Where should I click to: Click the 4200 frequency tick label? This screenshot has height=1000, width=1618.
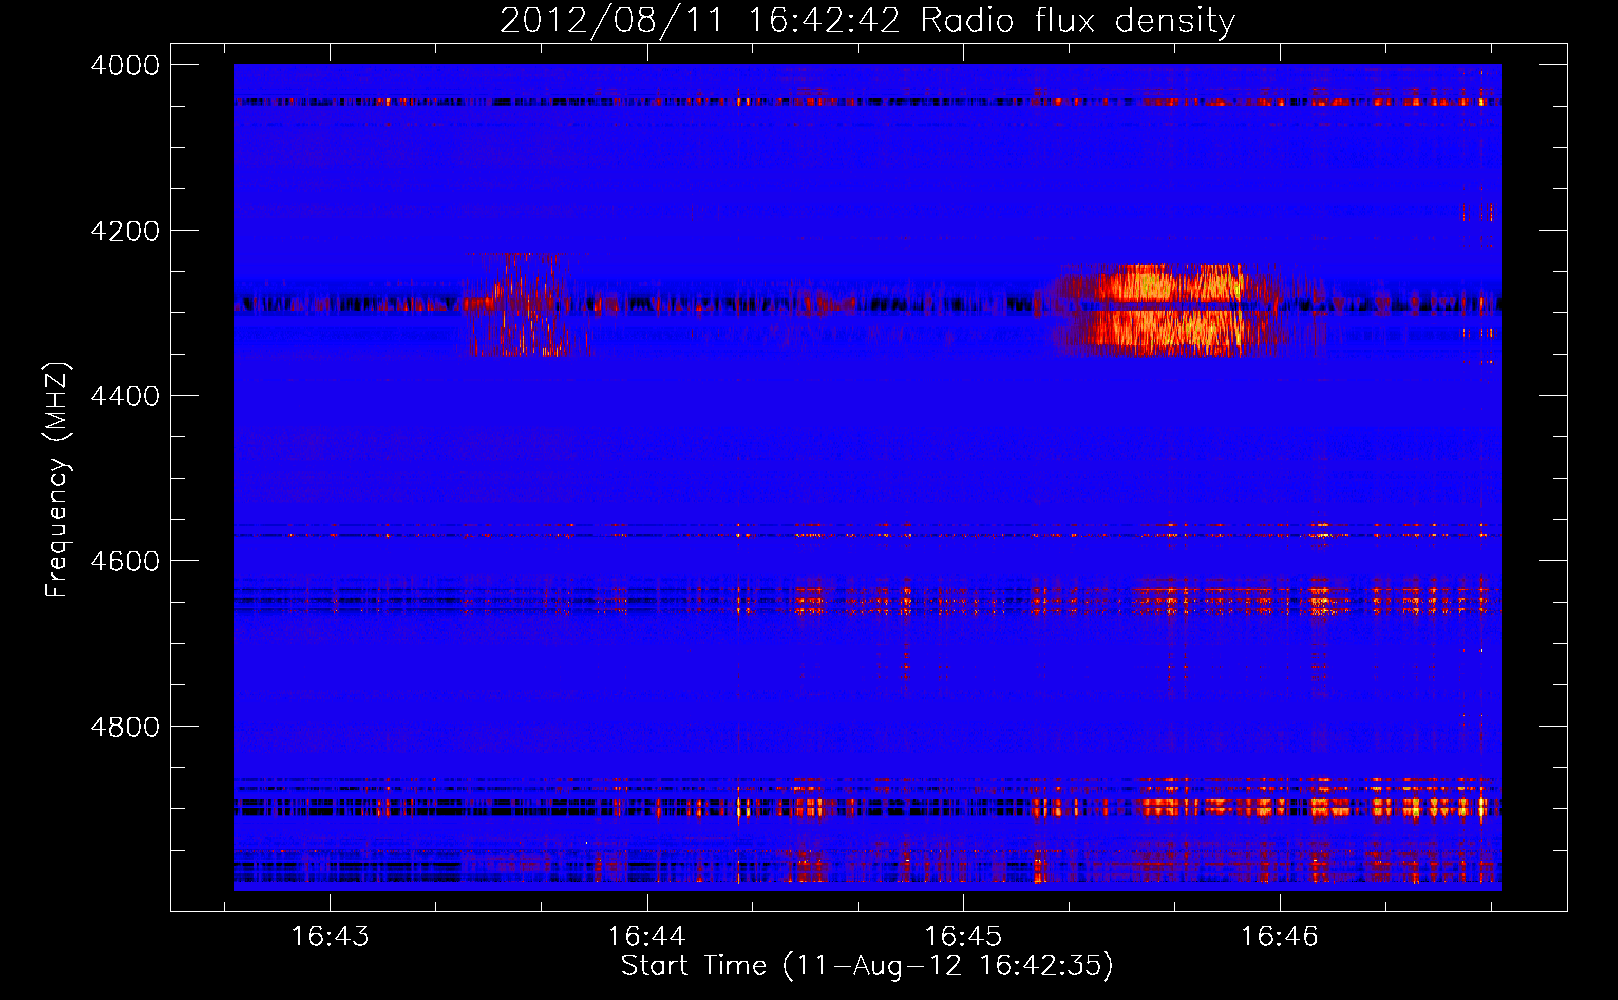125,231
